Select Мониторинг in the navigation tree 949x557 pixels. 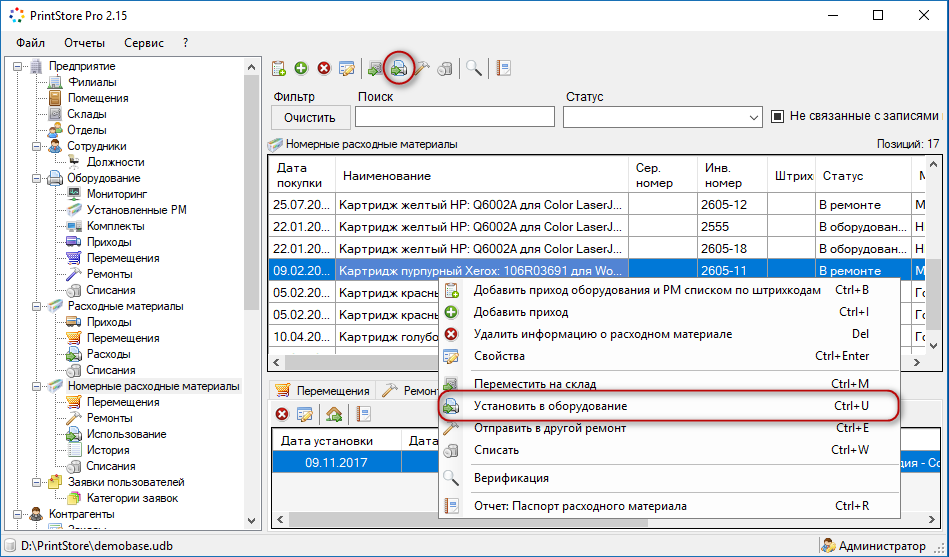pyautogui.click(x=116, y=194)
